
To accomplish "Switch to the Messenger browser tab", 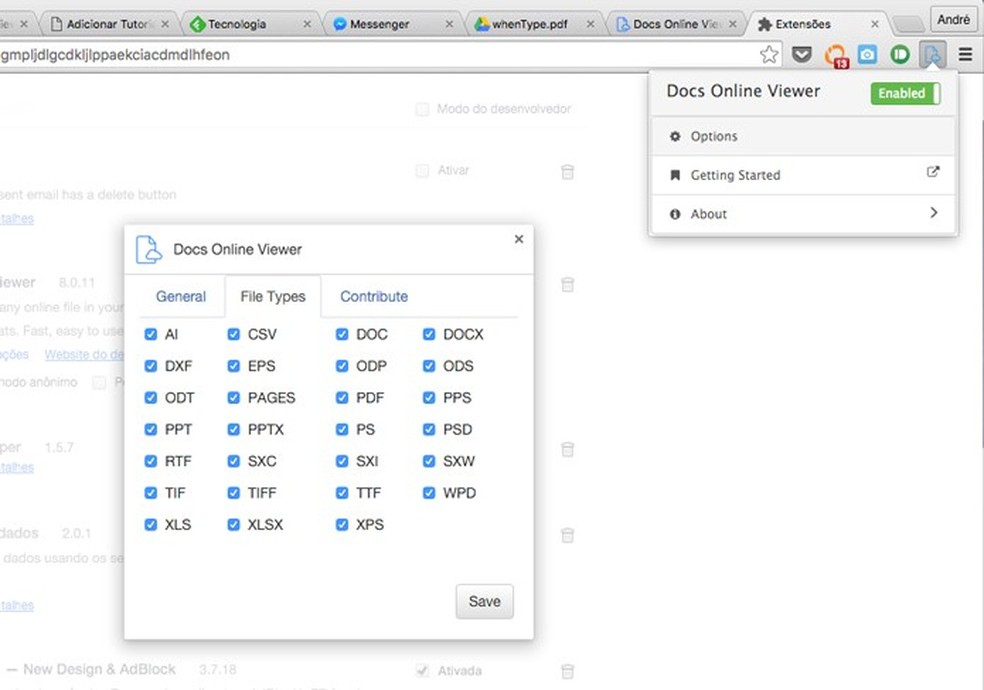I will [392, 24].
